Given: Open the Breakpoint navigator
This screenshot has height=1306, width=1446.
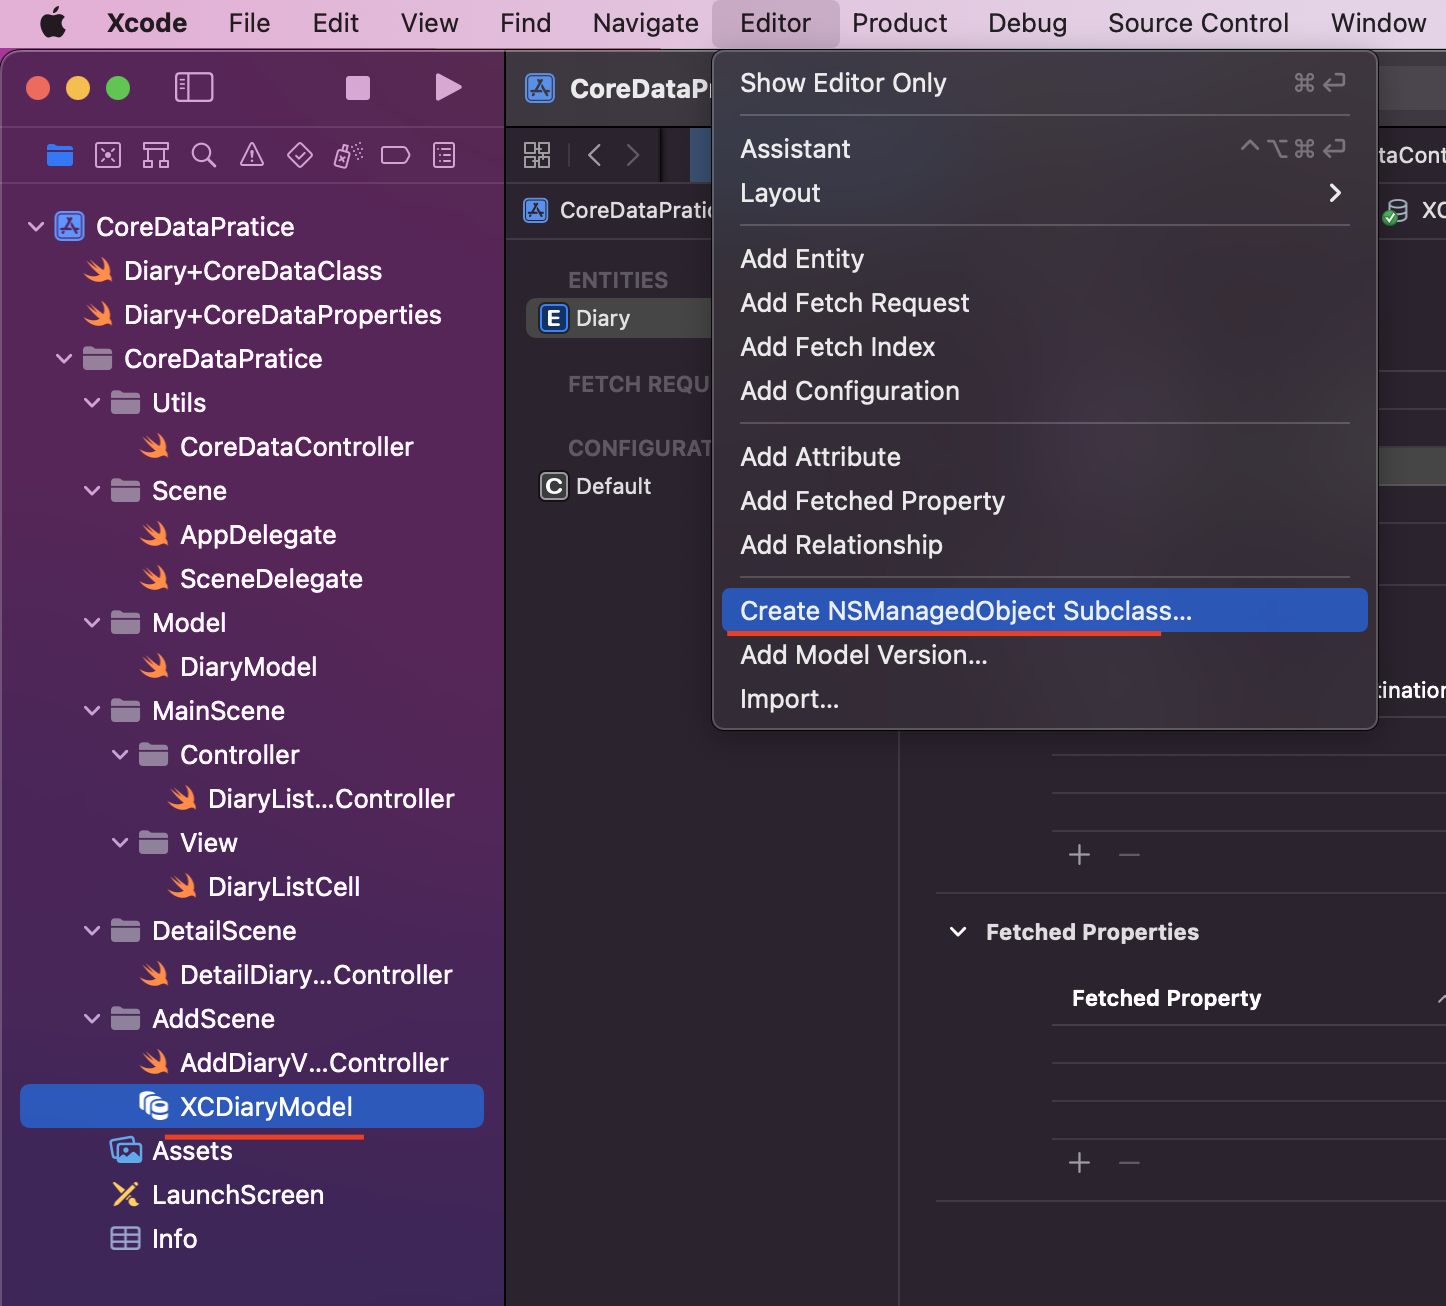Looking at the screenshot, I should pos(396,155).
